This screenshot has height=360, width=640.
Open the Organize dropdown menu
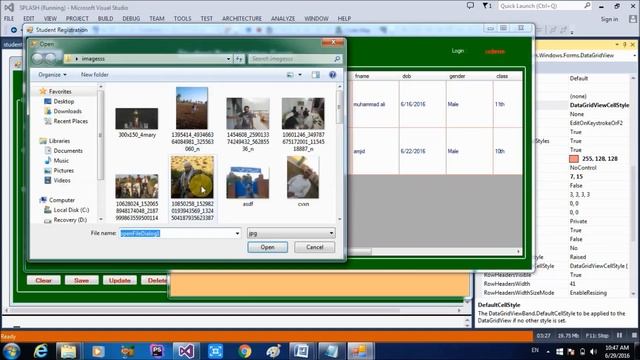pos(52,75)
